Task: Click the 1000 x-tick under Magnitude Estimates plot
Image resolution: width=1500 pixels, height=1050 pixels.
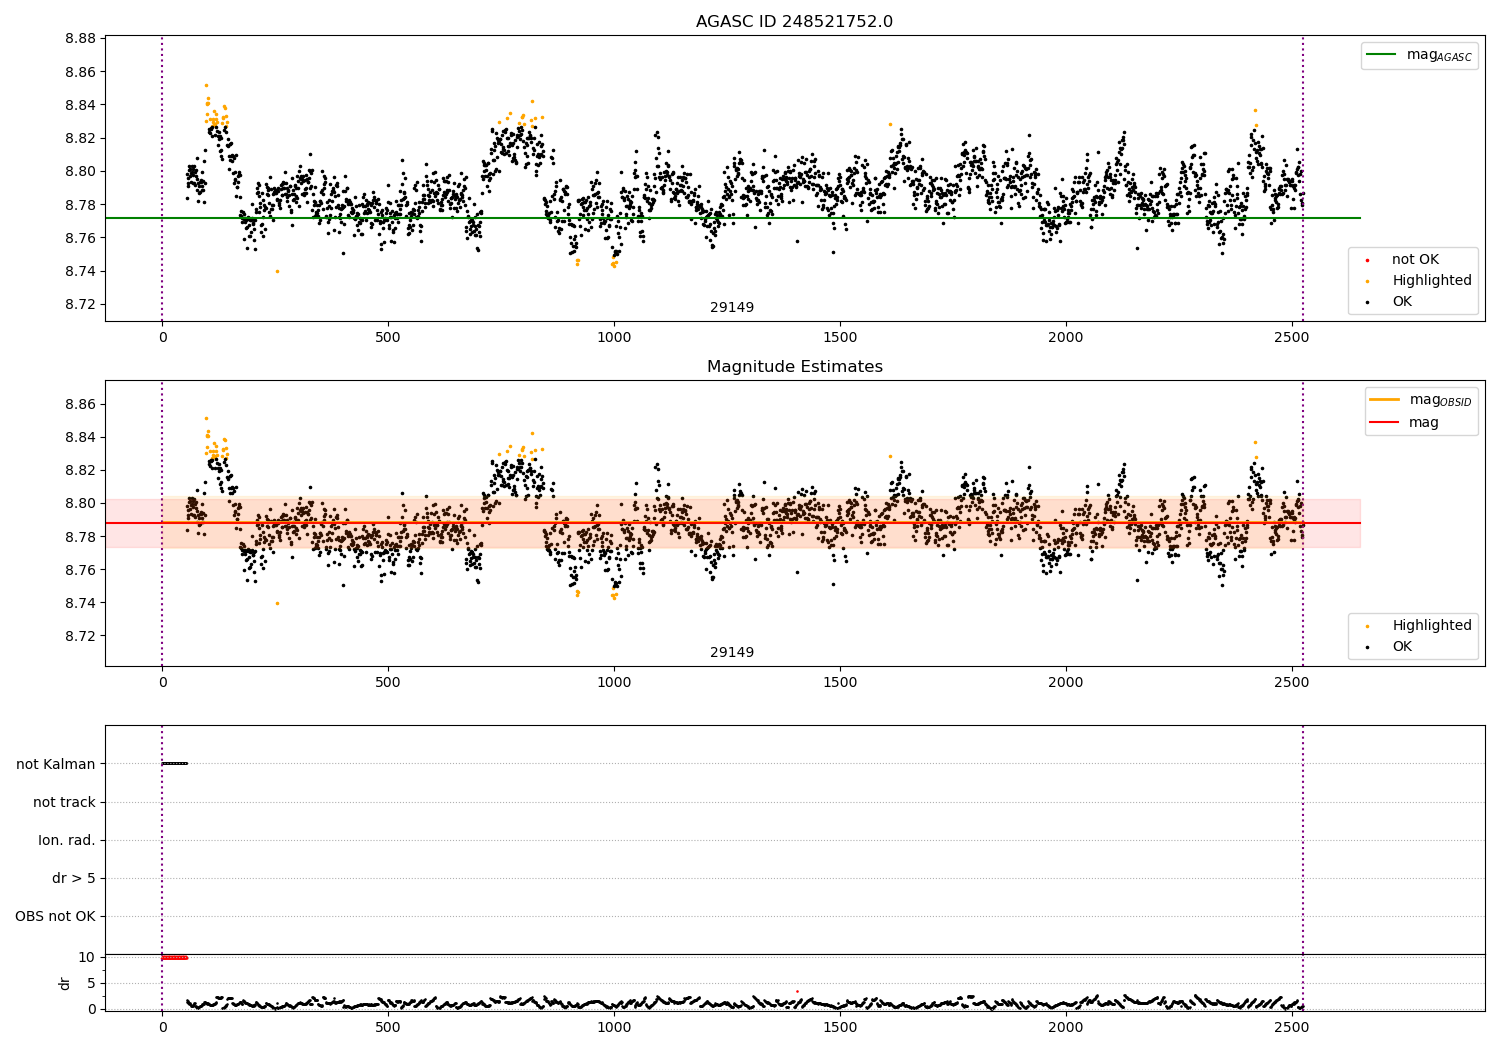Action: [x=614, y=682]
